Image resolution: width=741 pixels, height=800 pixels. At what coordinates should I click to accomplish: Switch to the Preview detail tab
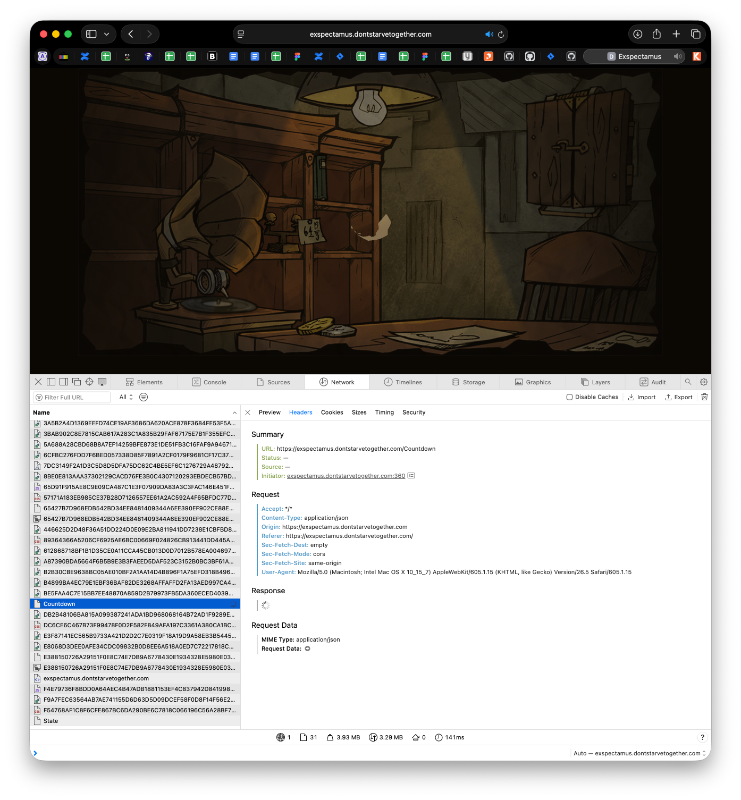point(269,412)
